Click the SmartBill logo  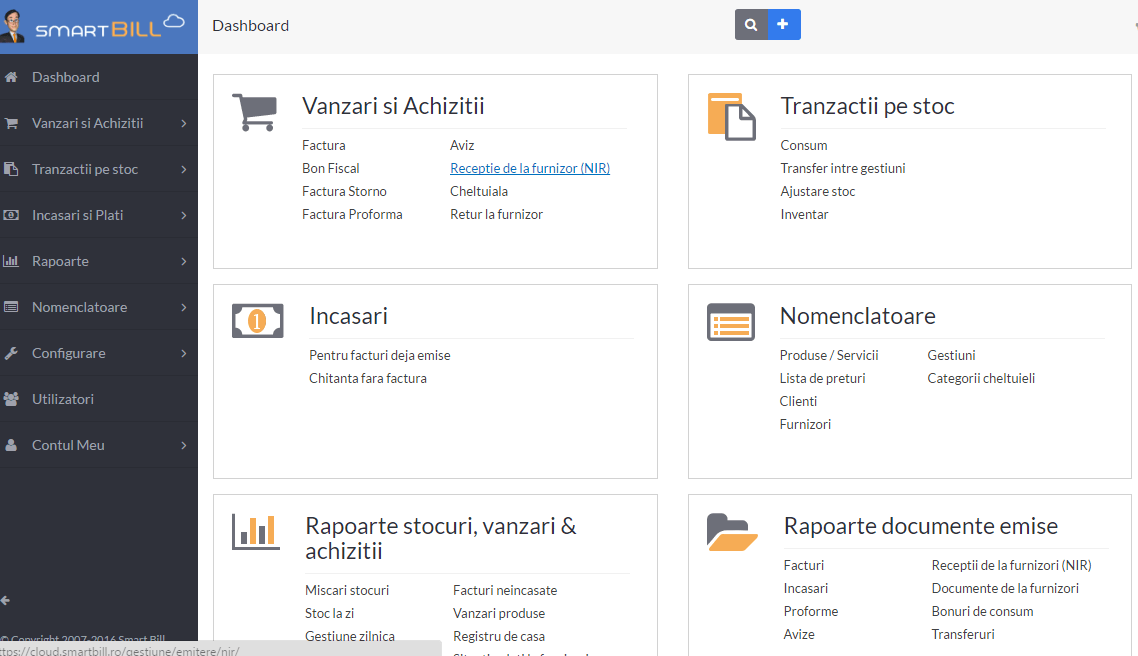[x=92, y=26]
